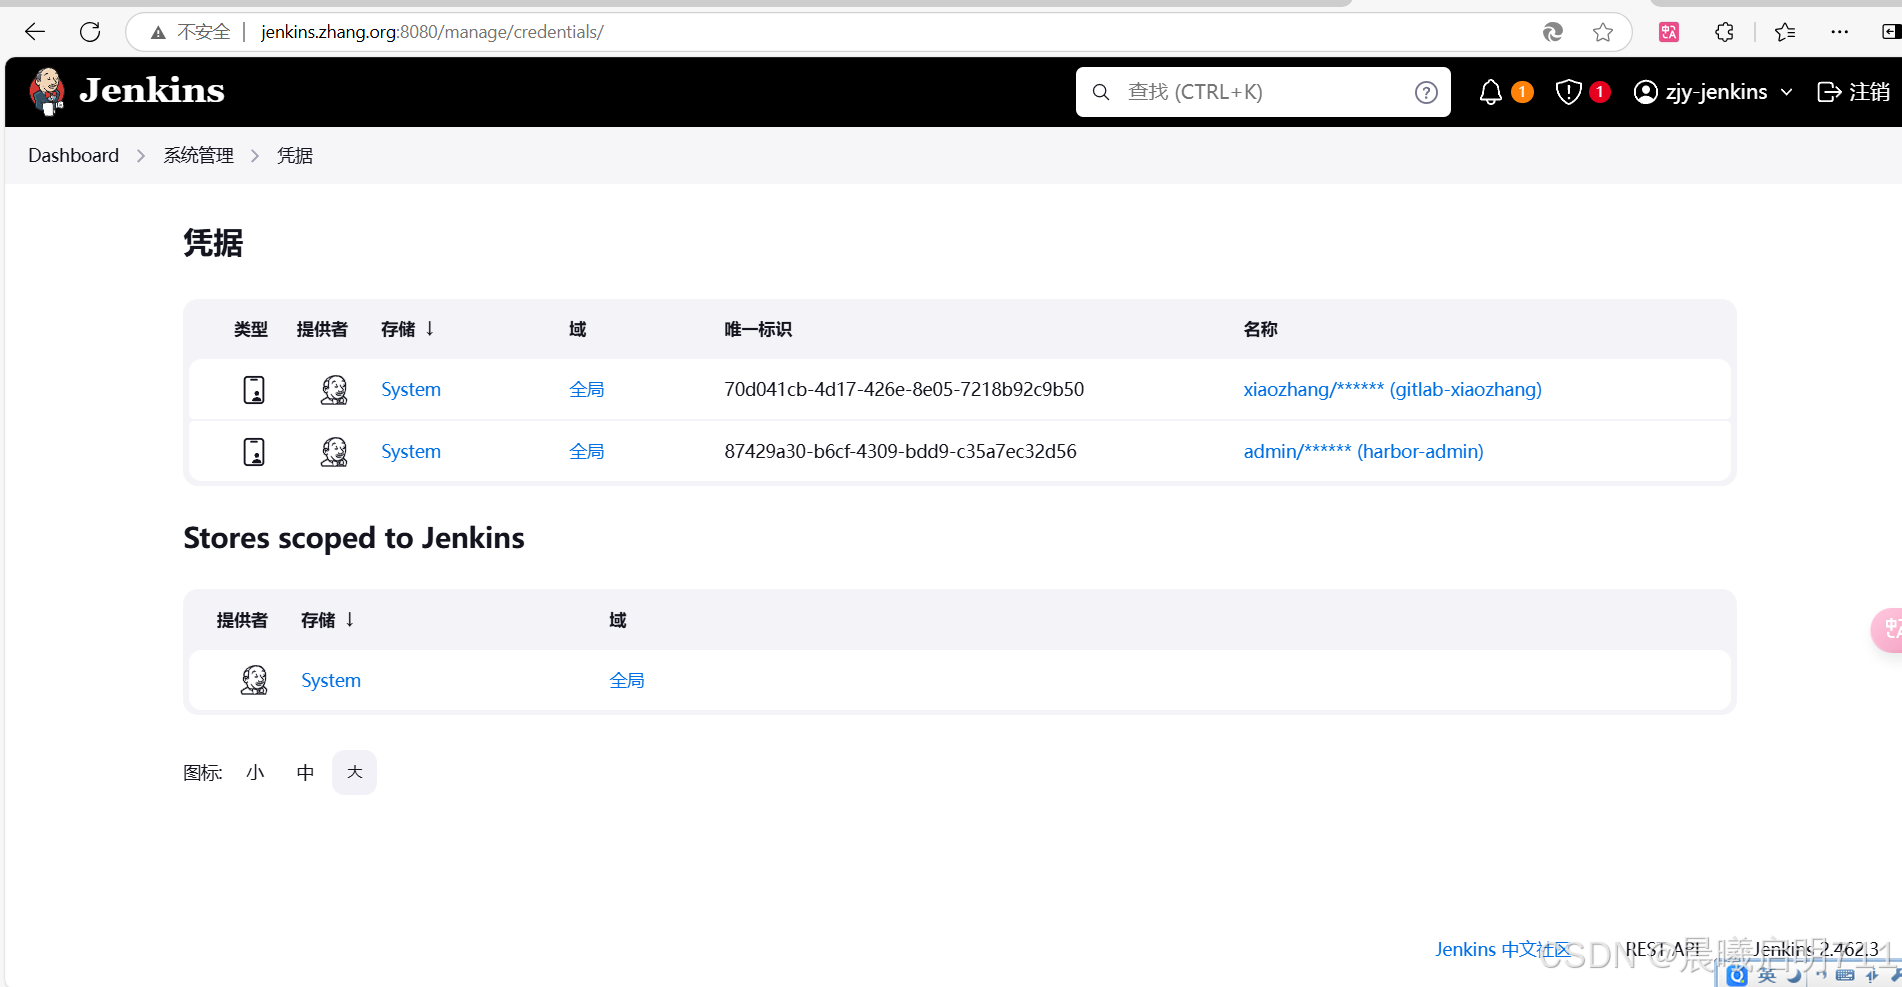Open REST API footer link
This screenshot has height=987, width=1902.
[x=1662, y=950]
